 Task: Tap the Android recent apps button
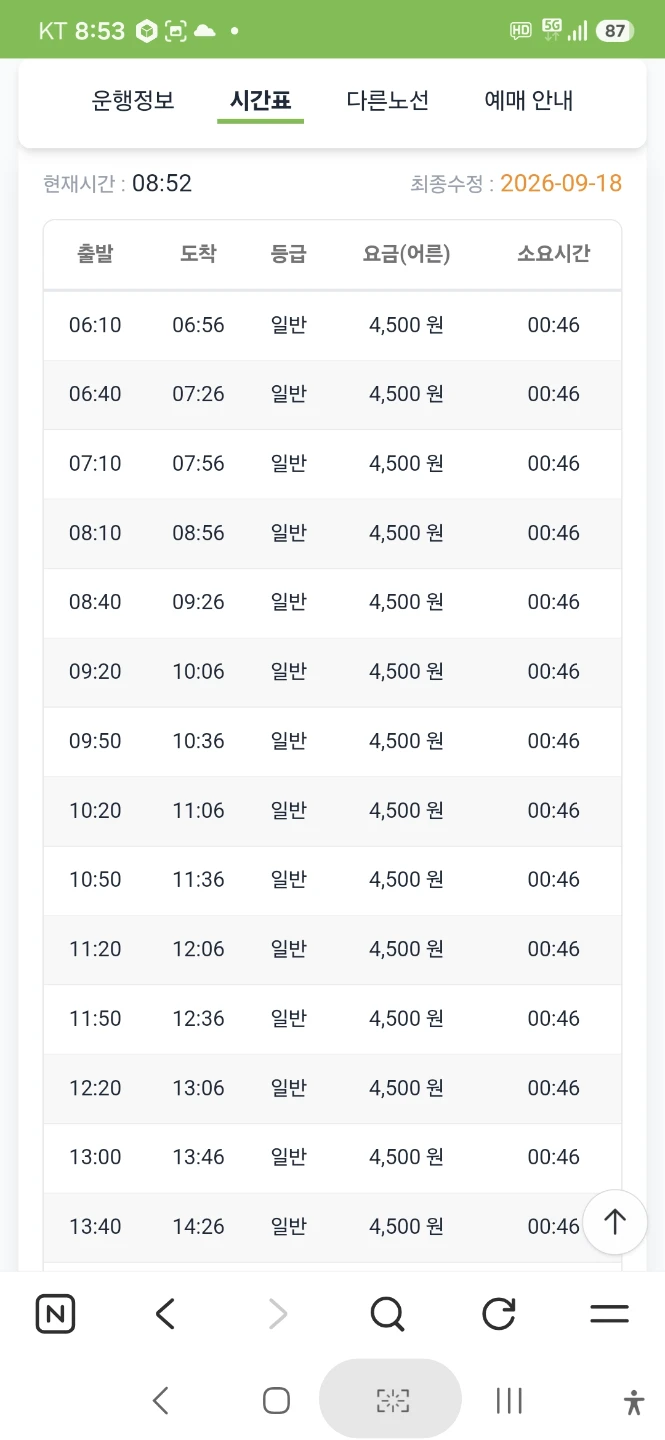click(509, 1400)
